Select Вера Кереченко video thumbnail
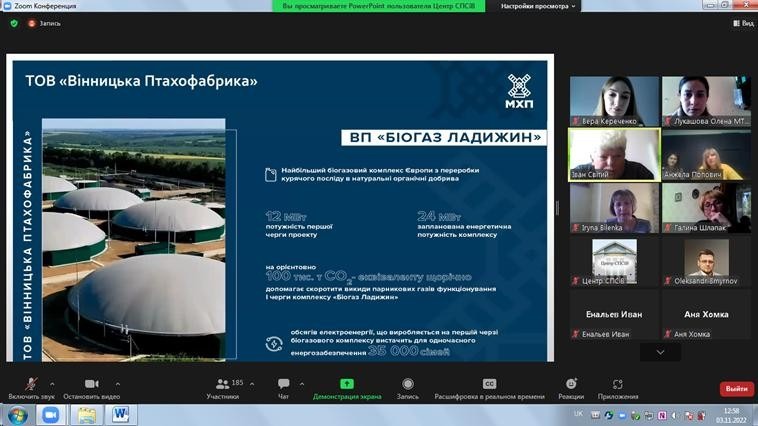The image size is (758, 426). point(614,101)
